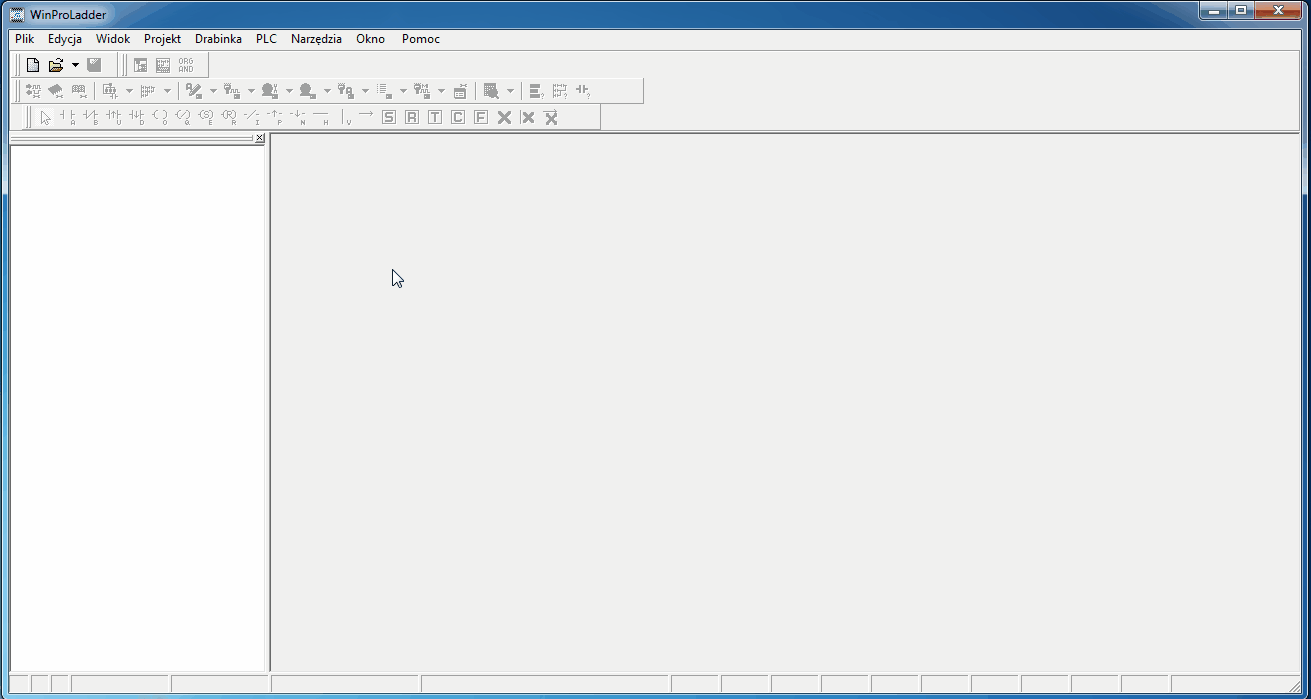This screenshot has height=699, width=1311.
Task: Open the Plik menu
Action: pos(25,39)
